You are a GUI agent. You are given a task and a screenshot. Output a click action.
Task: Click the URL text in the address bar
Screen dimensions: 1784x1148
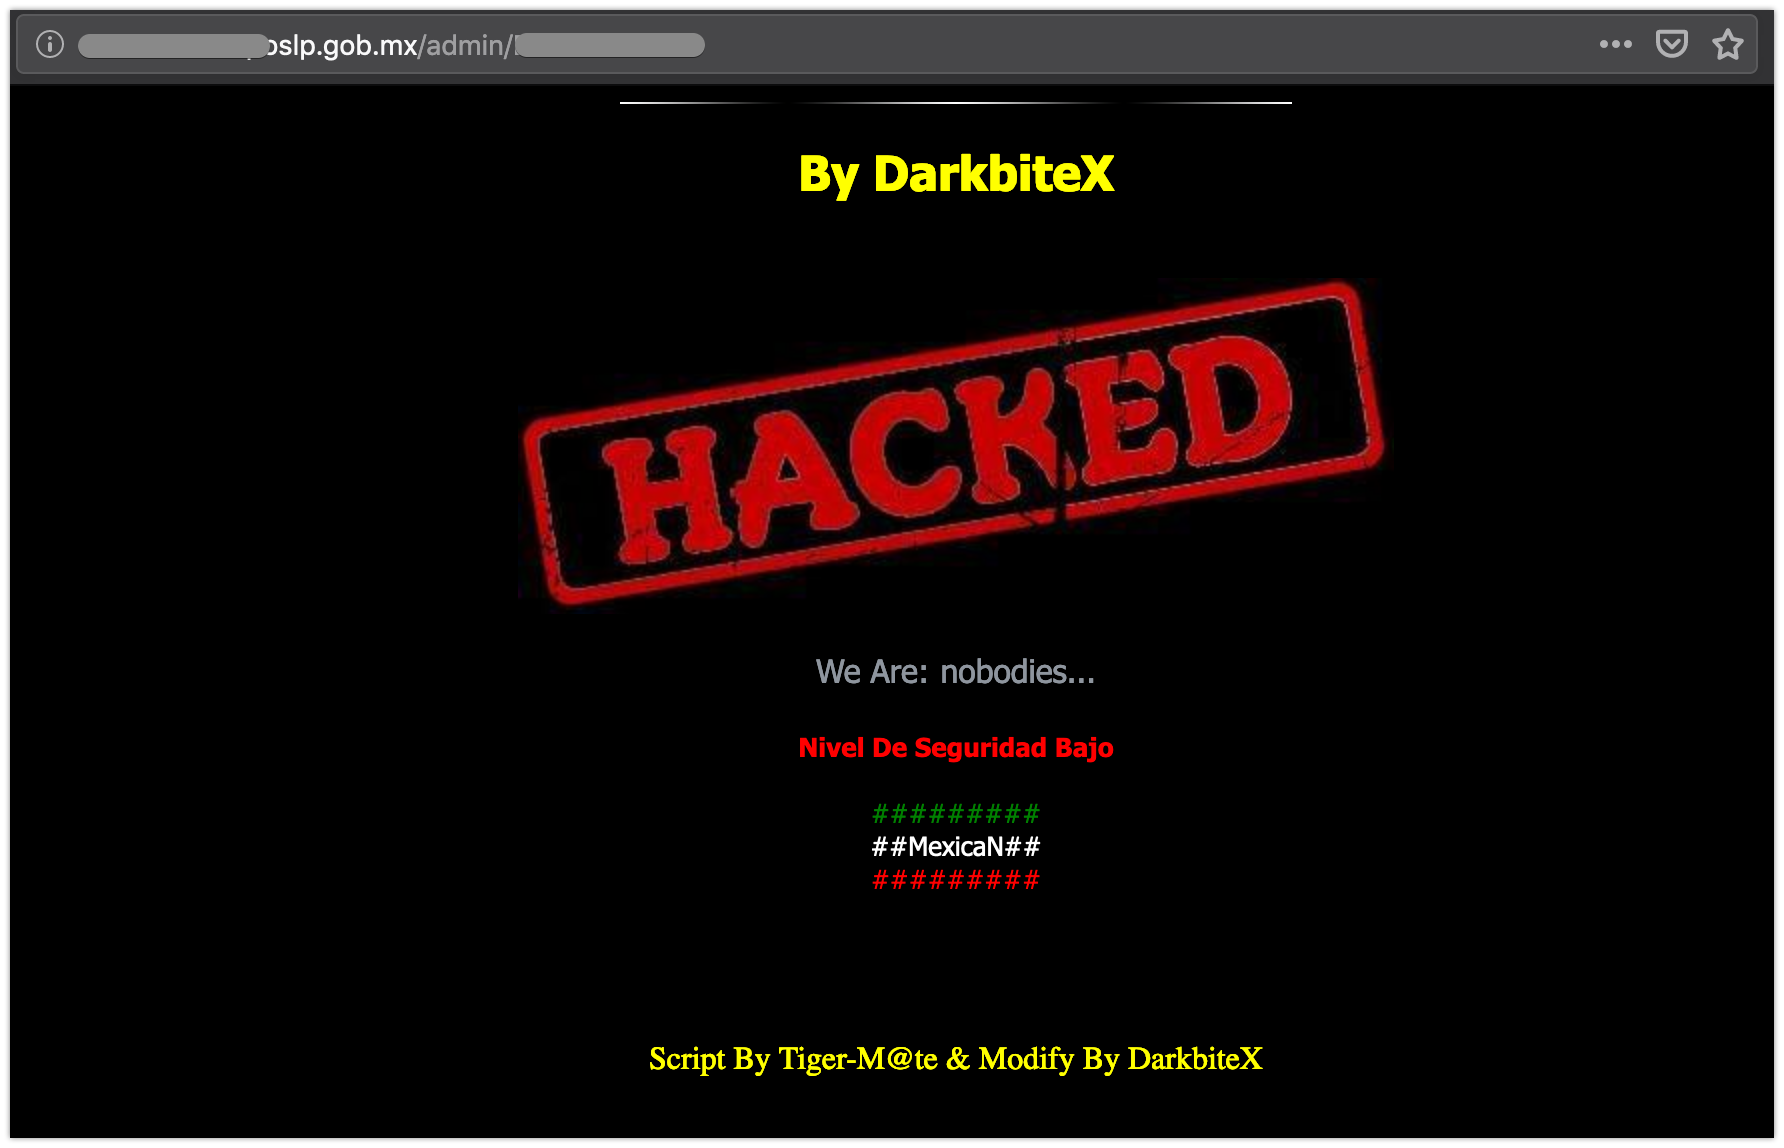pyautogui.click(x=391, y=45)
